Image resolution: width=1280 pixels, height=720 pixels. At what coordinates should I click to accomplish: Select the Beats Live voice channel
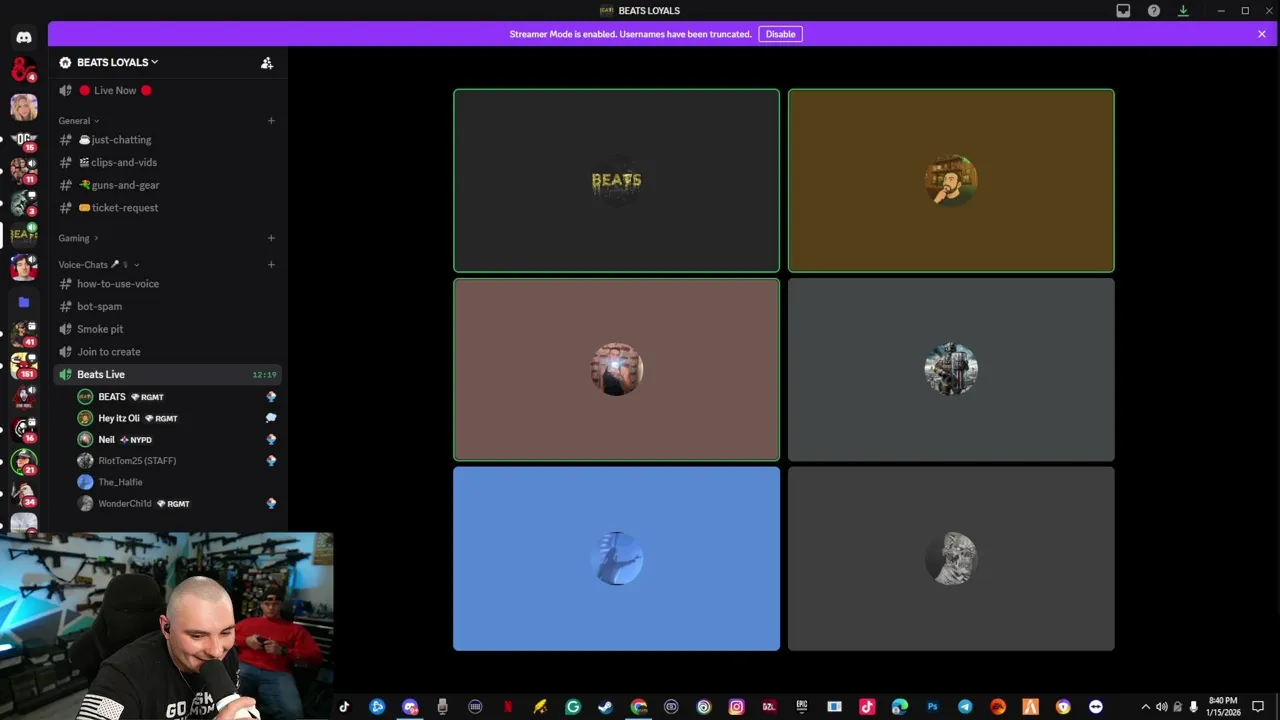click(167, 374)
